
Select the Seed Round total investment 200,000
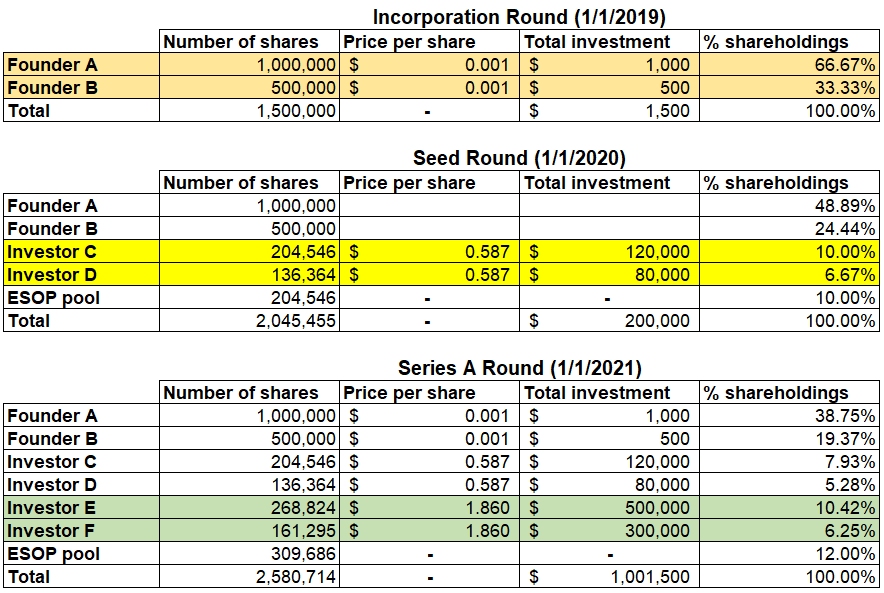(609, 321)
